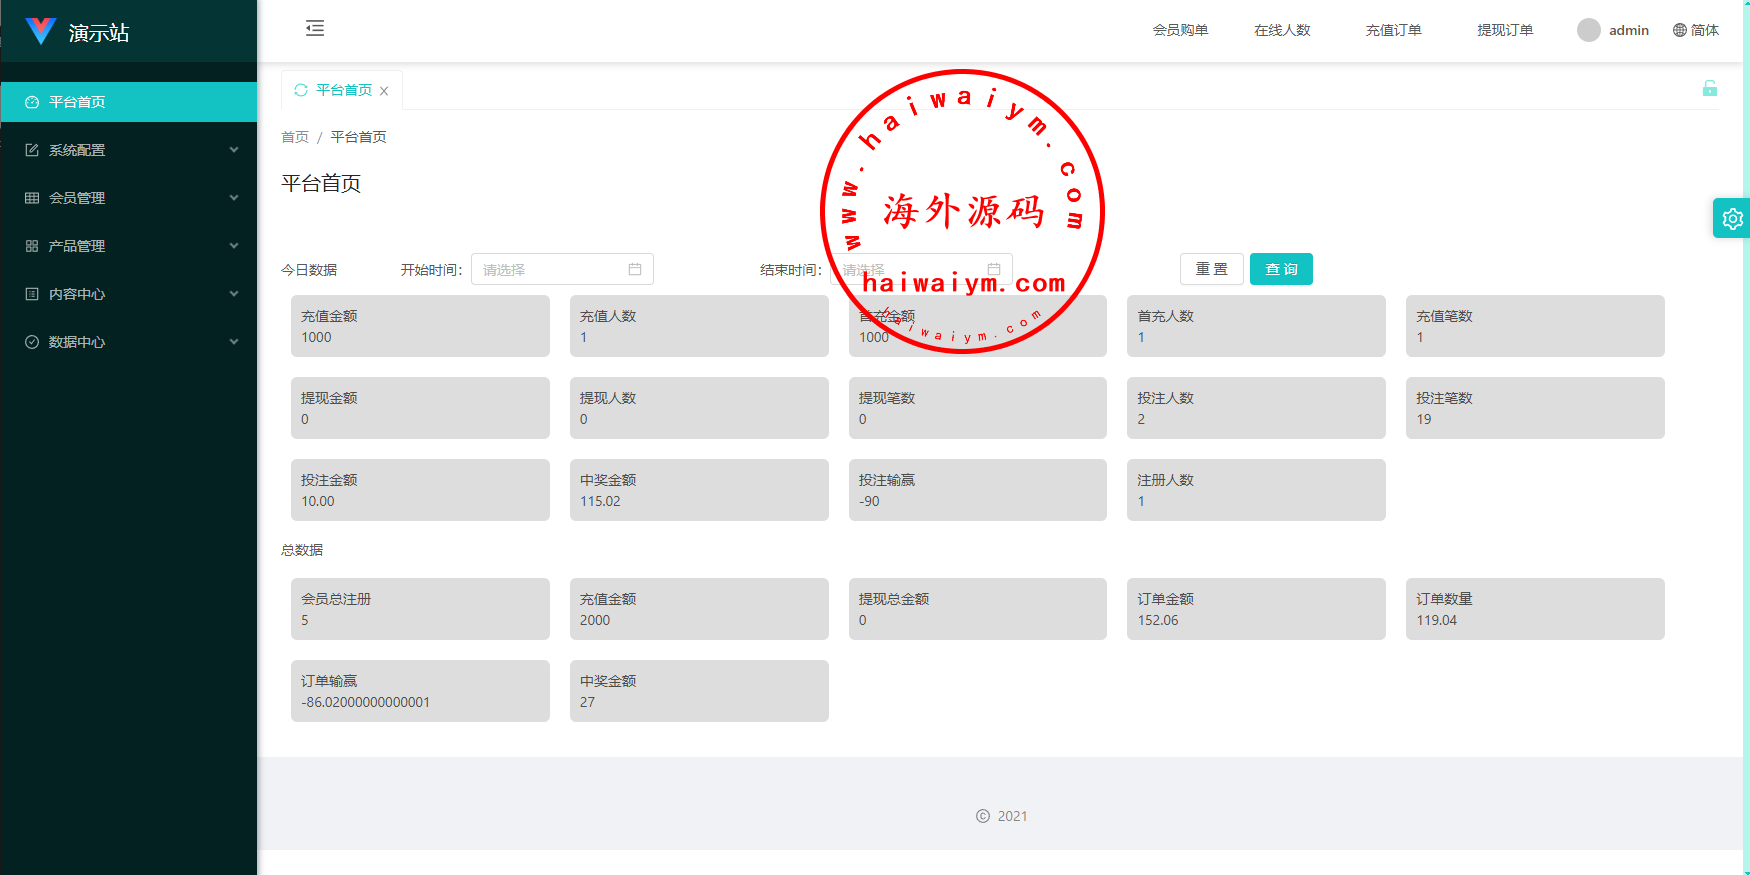Expand the 产品管理 menu
The height and width of the screenshot is (875, 1750).
click(x=128, y=246)
